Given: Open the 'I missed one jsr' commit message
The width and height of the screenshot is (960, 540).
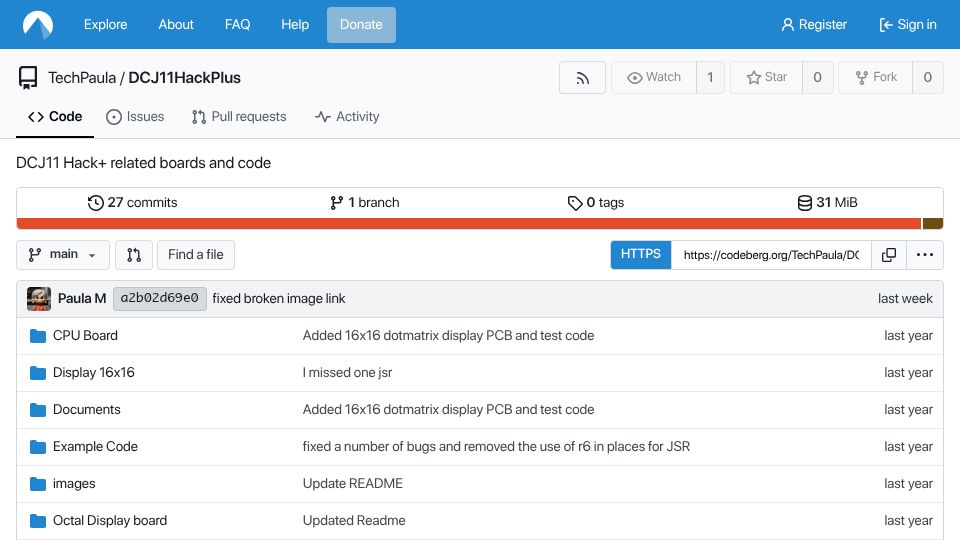Looking at the screenshot, I should pyautogui.click(x=347, y=372).
